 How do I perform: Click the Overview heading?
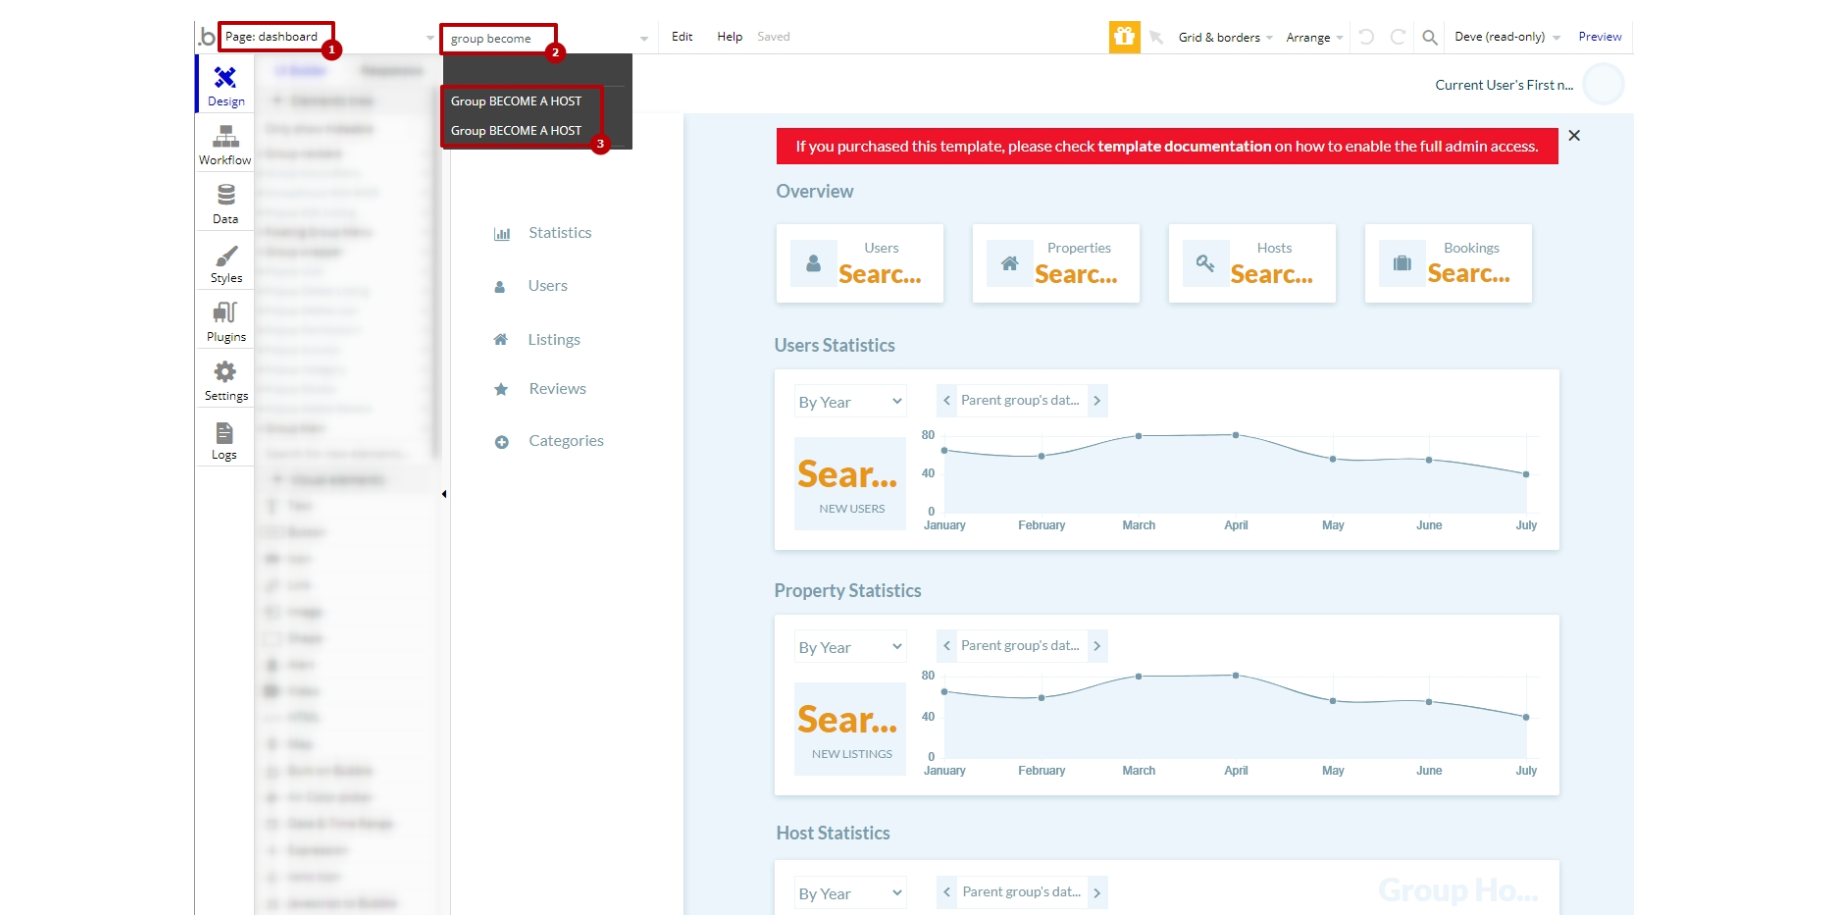click(815, 191)
